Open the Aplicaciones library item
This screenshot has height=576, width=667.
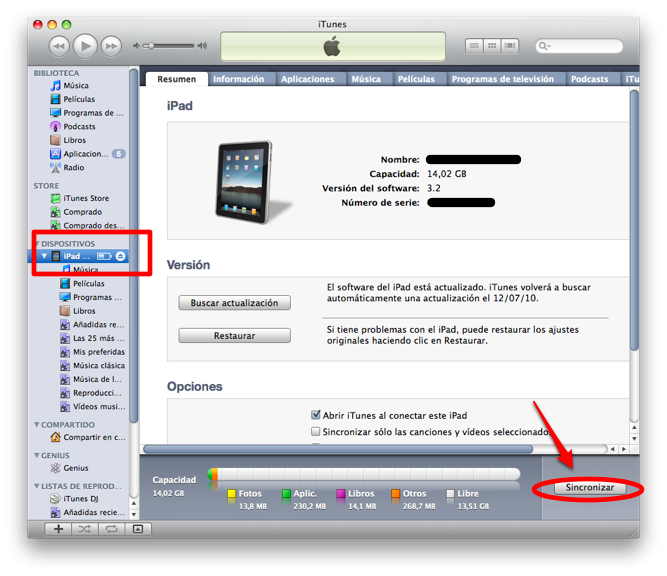(x=86, y=154)
